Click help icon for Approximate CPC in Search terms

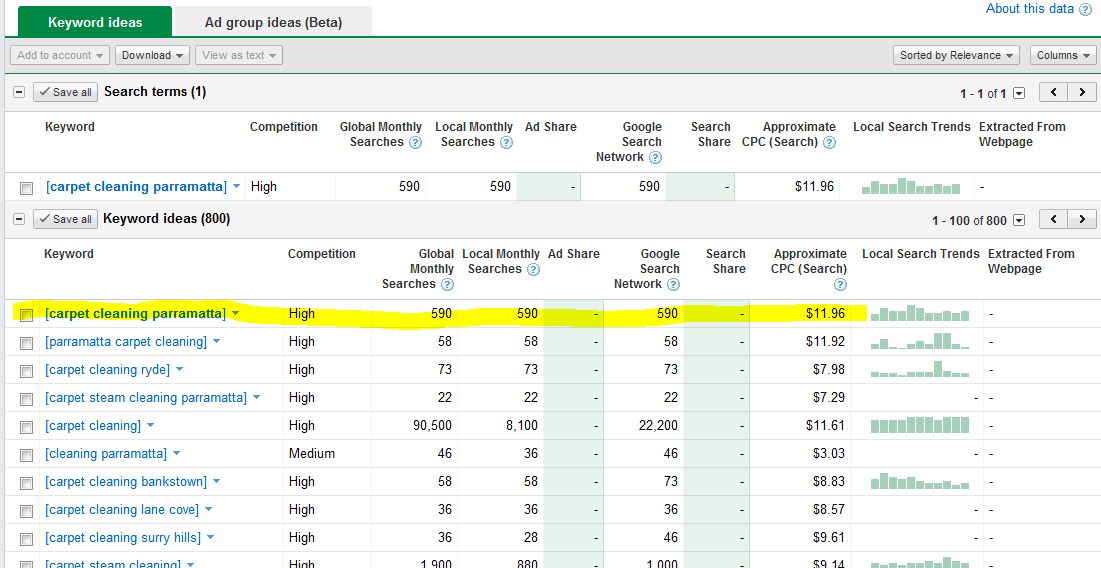[829, 143]
